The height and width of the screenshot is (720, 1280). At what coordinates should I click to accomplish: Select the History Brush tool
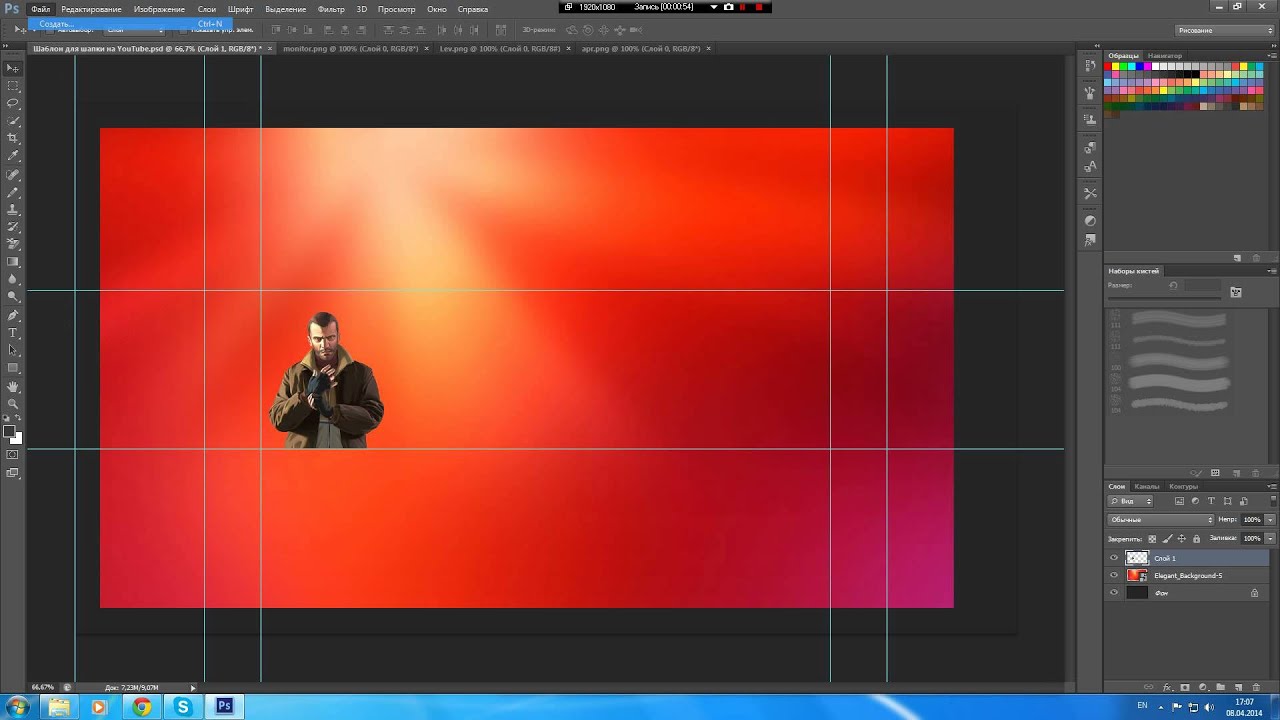13,226
